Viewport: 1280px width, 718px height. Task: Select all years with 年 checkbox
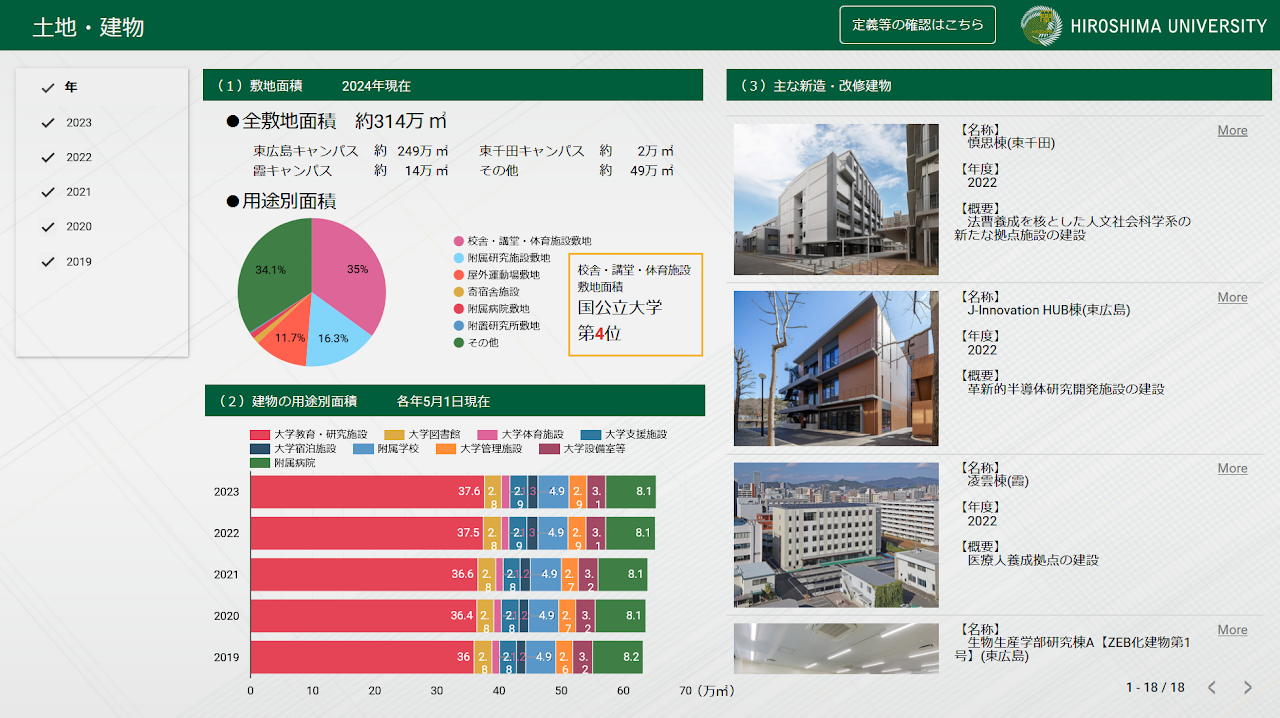pyautogui.click(x=48, y=88)
